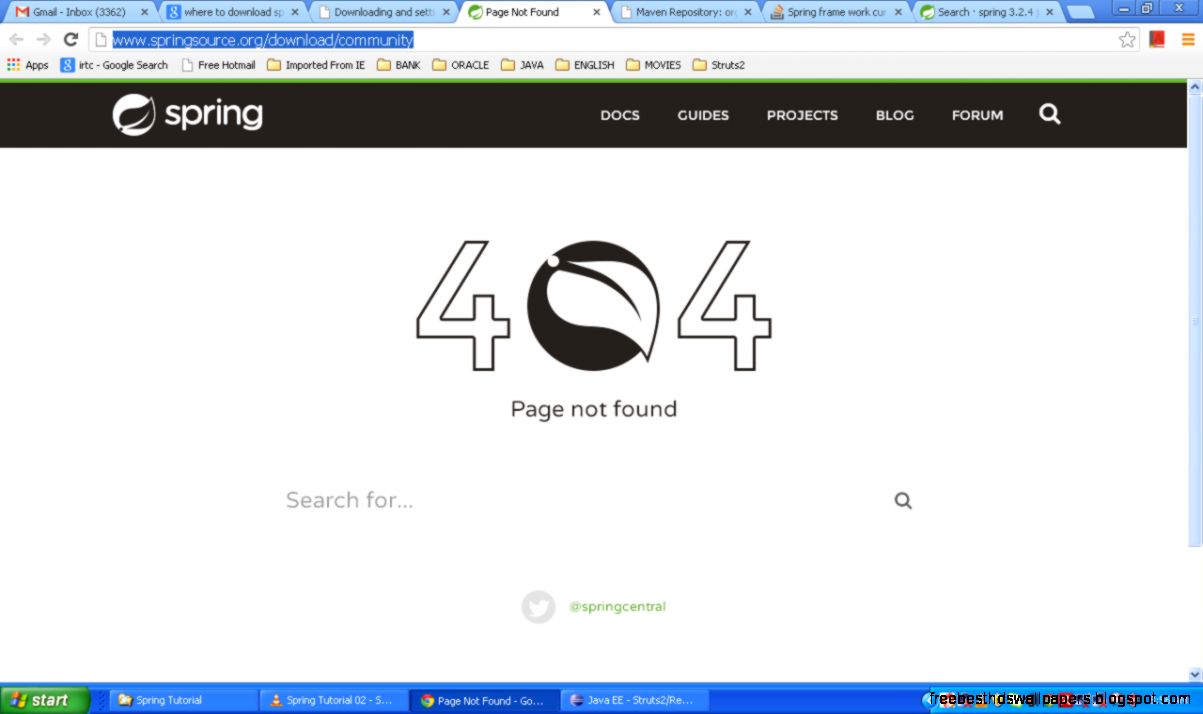Switch to 'Downloading and sett' tab

(x=384, y=12)
